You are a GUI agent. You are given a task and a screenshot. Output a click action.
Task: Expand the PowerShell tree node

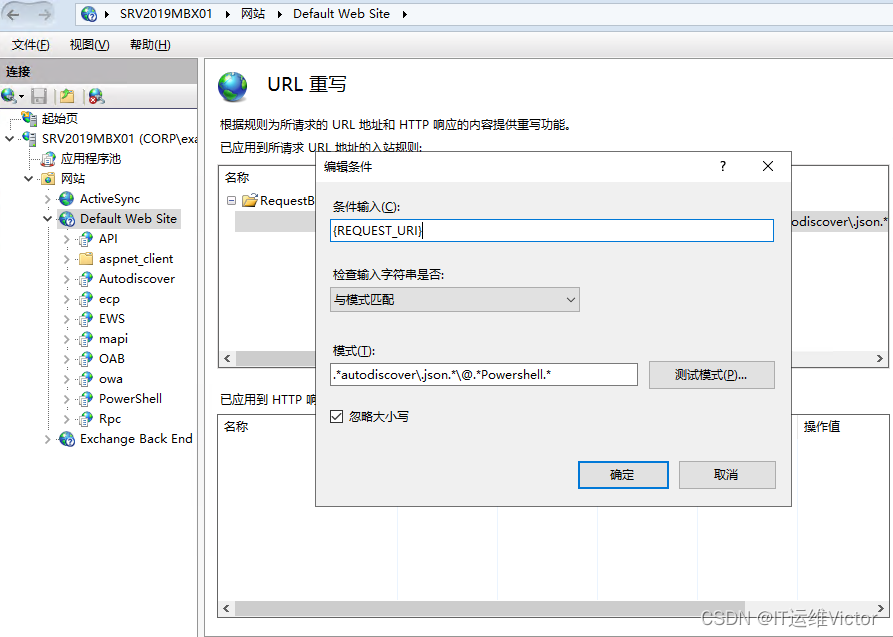tap(67, 399)
